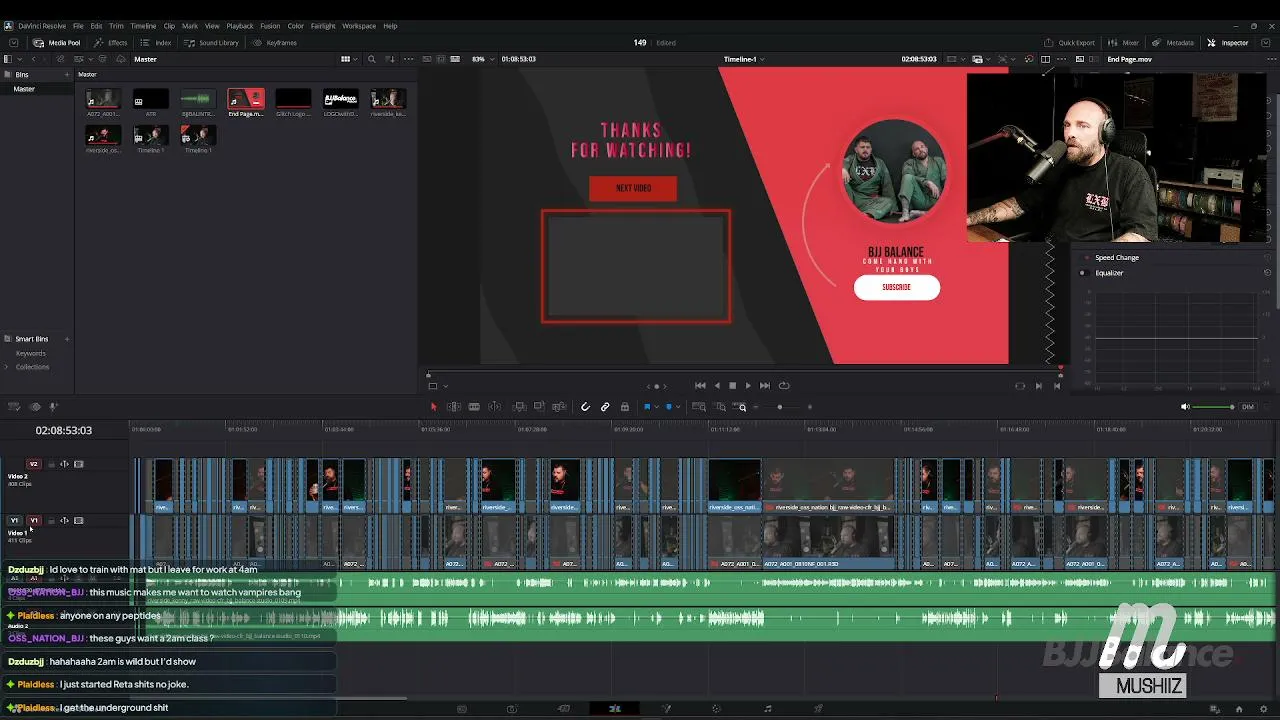Screen dimensions: 1280x720
Task: Toggle position lock padlock icon
Action: pos(625,407)
